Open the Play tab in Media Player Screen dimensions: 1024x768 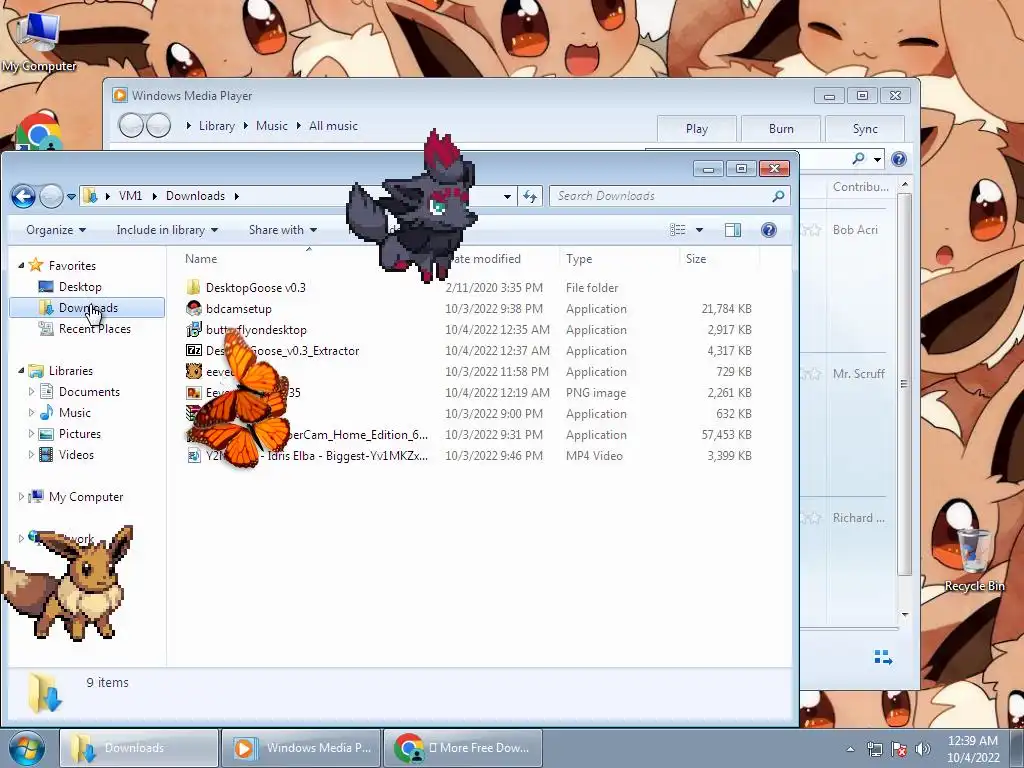(697, 129)
